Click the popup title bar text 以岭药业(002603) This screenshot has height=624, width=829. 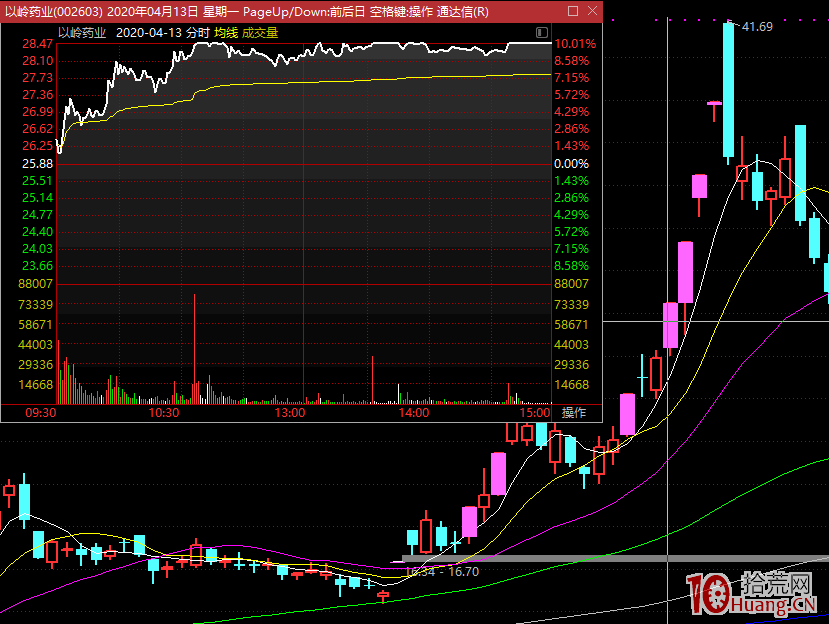click(54, 12)
